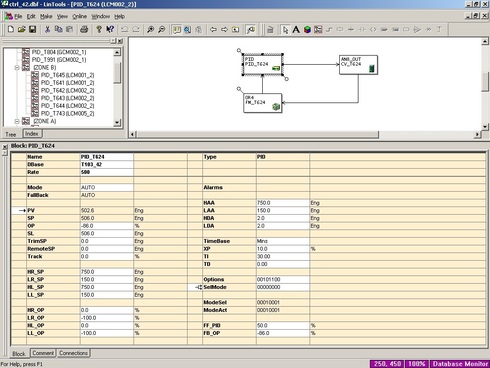The image size is (490, 368).
Task: Click the Database Monitor status label
Action: (x=460, y=364)
